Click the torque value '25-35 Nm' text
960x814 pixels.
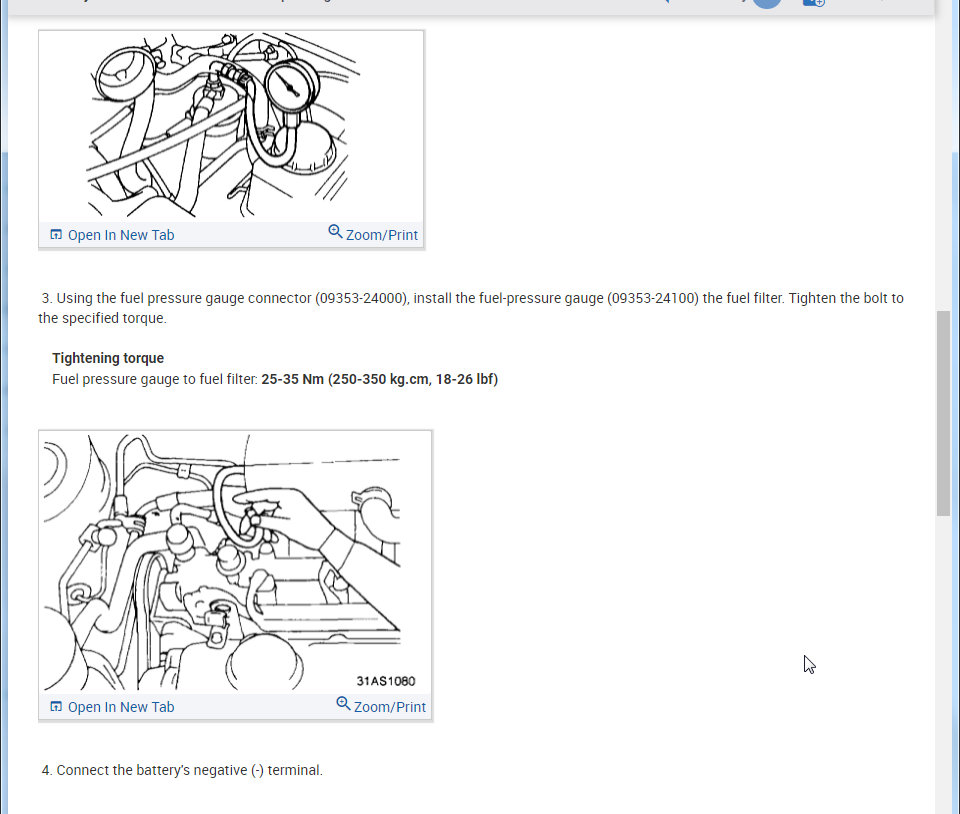[292, 379]
